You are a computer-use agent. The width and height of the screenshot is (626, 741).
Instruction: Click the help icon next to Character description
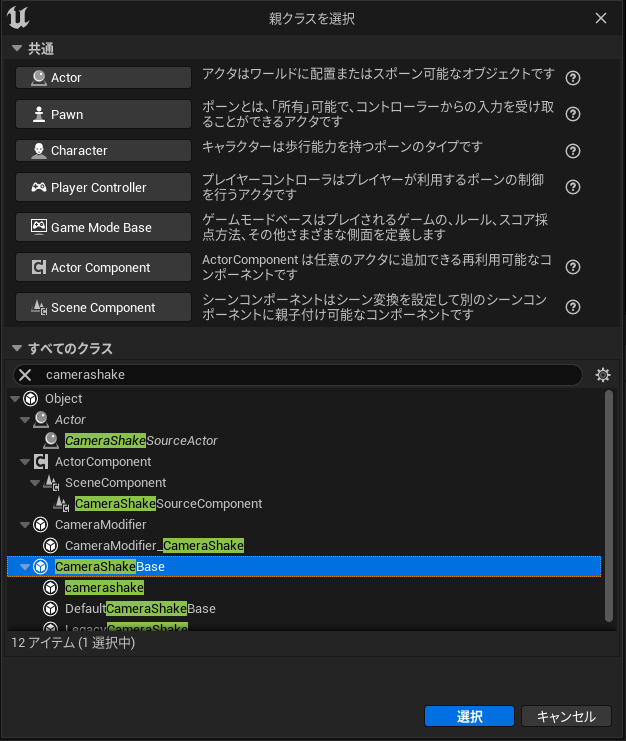[x=573, y=151]
